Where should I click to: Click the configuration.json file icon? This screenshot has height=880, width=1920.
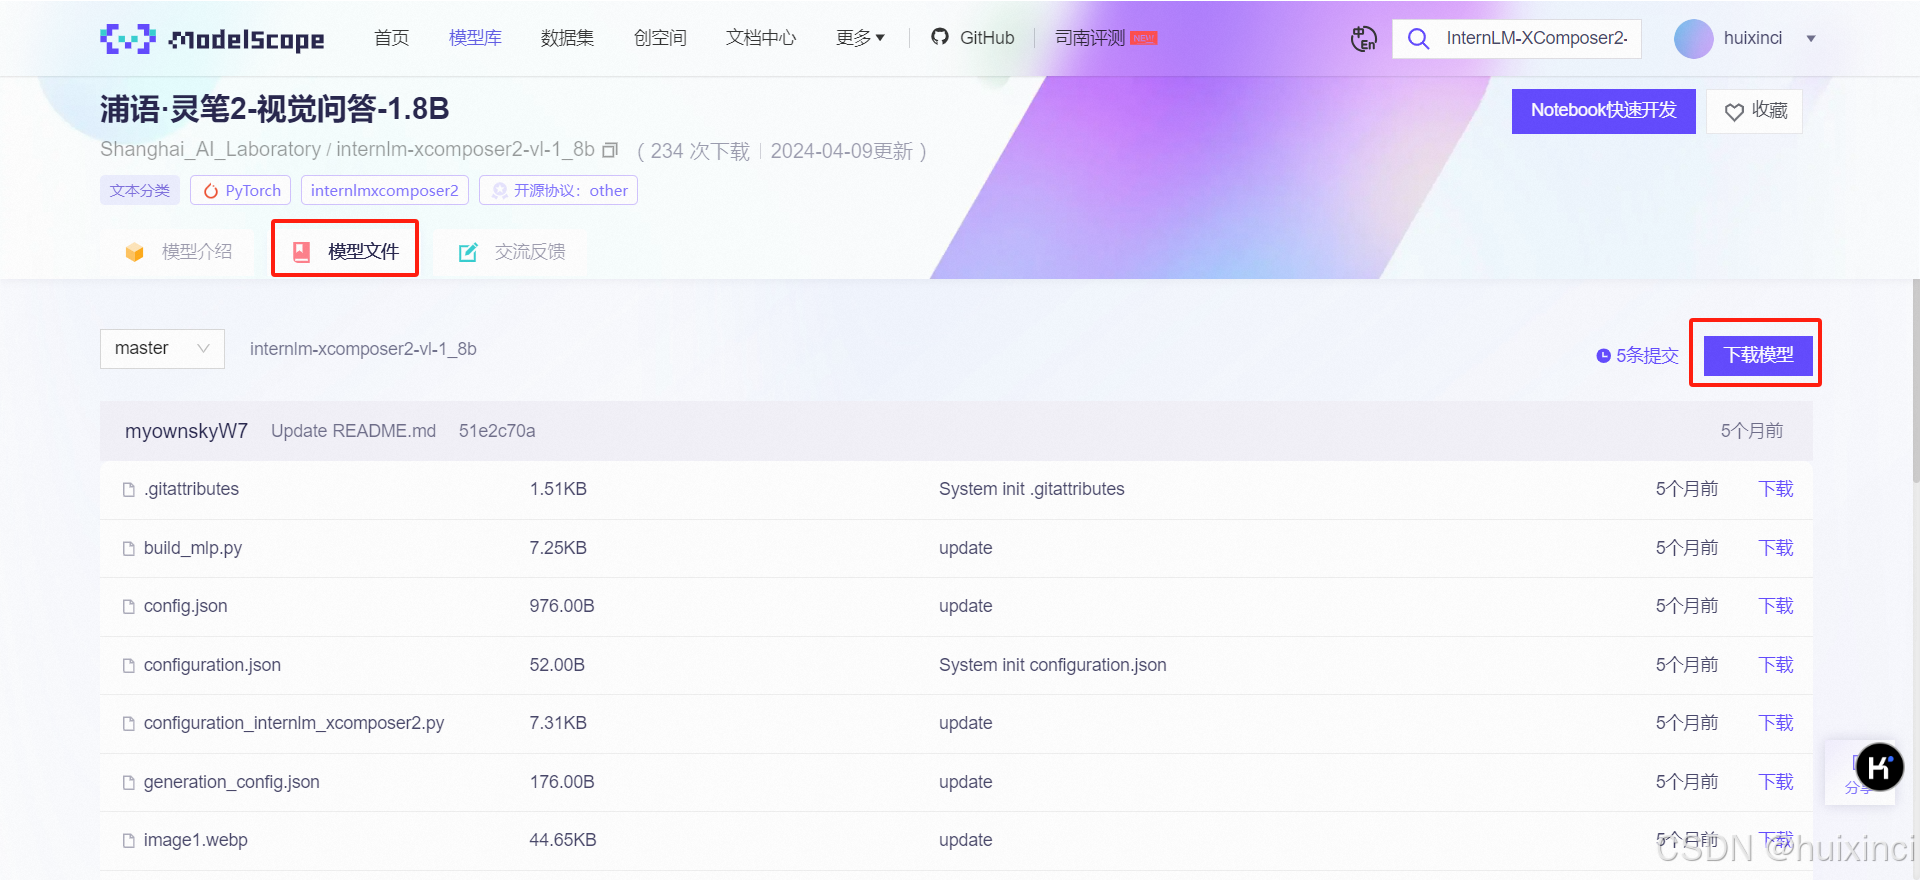click(x=128, y=666)
